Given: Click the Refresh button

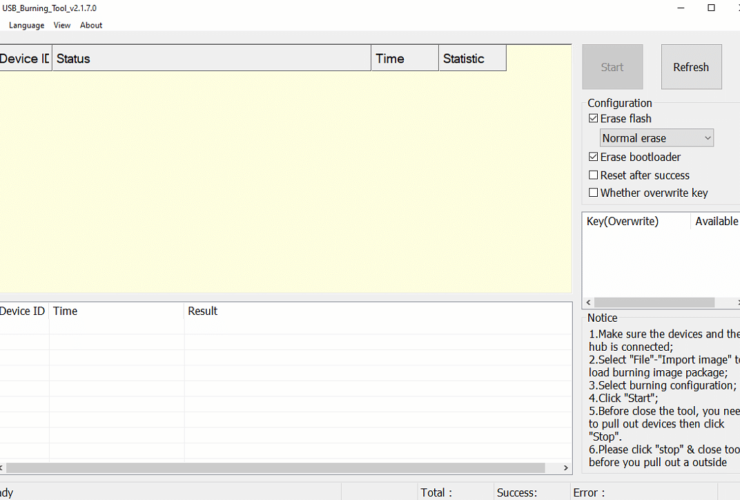Looking at the screenshot, I should point(690,67).
